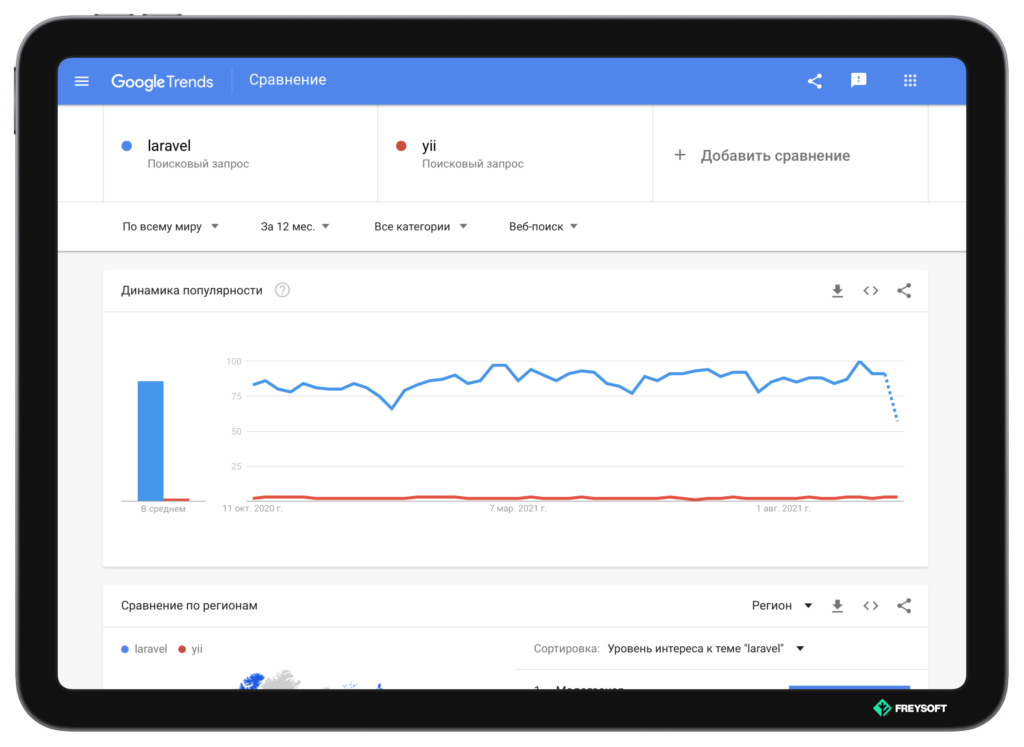Image resolution: width=1024 pixels, height=747 pixels.
Task: Select the yii search term card
Action: coord(515,154)
